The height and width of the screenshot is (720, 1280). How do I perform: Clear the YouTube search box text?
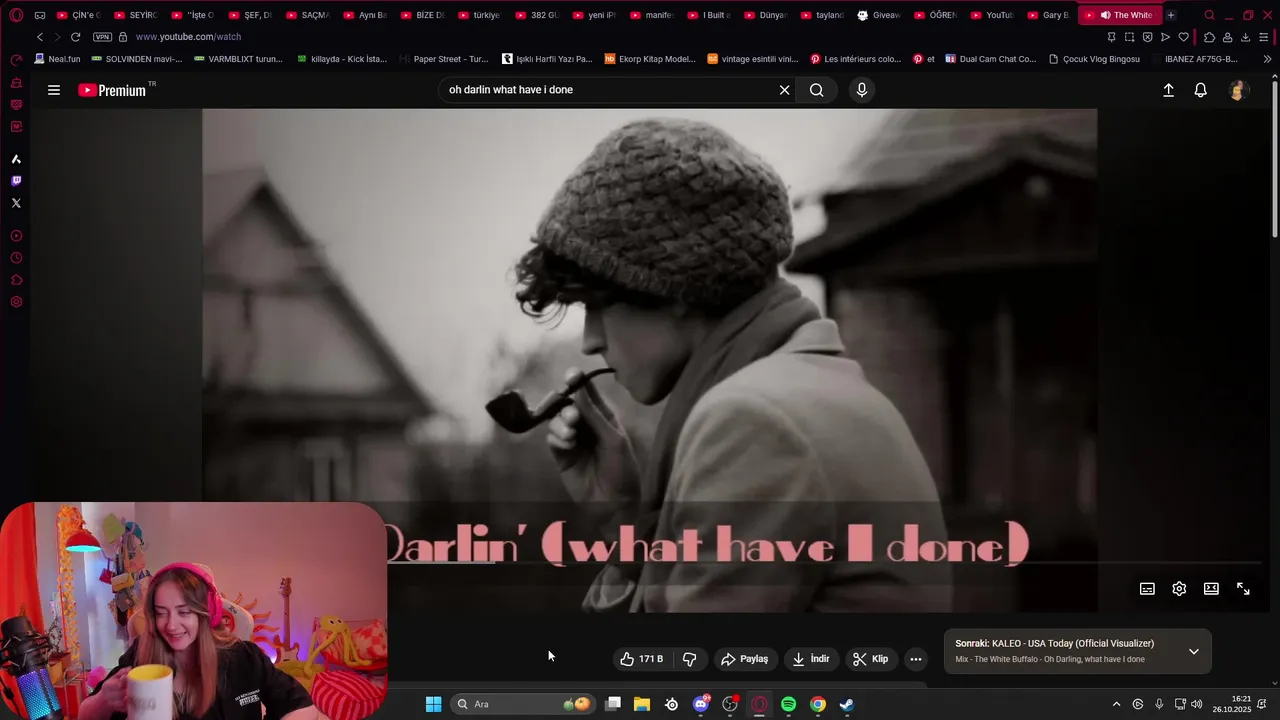click(784, 90)
